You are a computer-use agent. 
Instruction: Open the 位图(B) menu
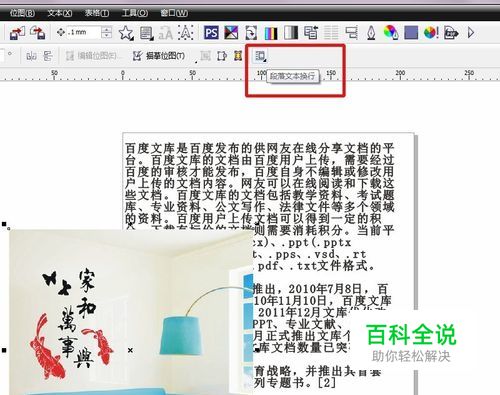point(22,13)
